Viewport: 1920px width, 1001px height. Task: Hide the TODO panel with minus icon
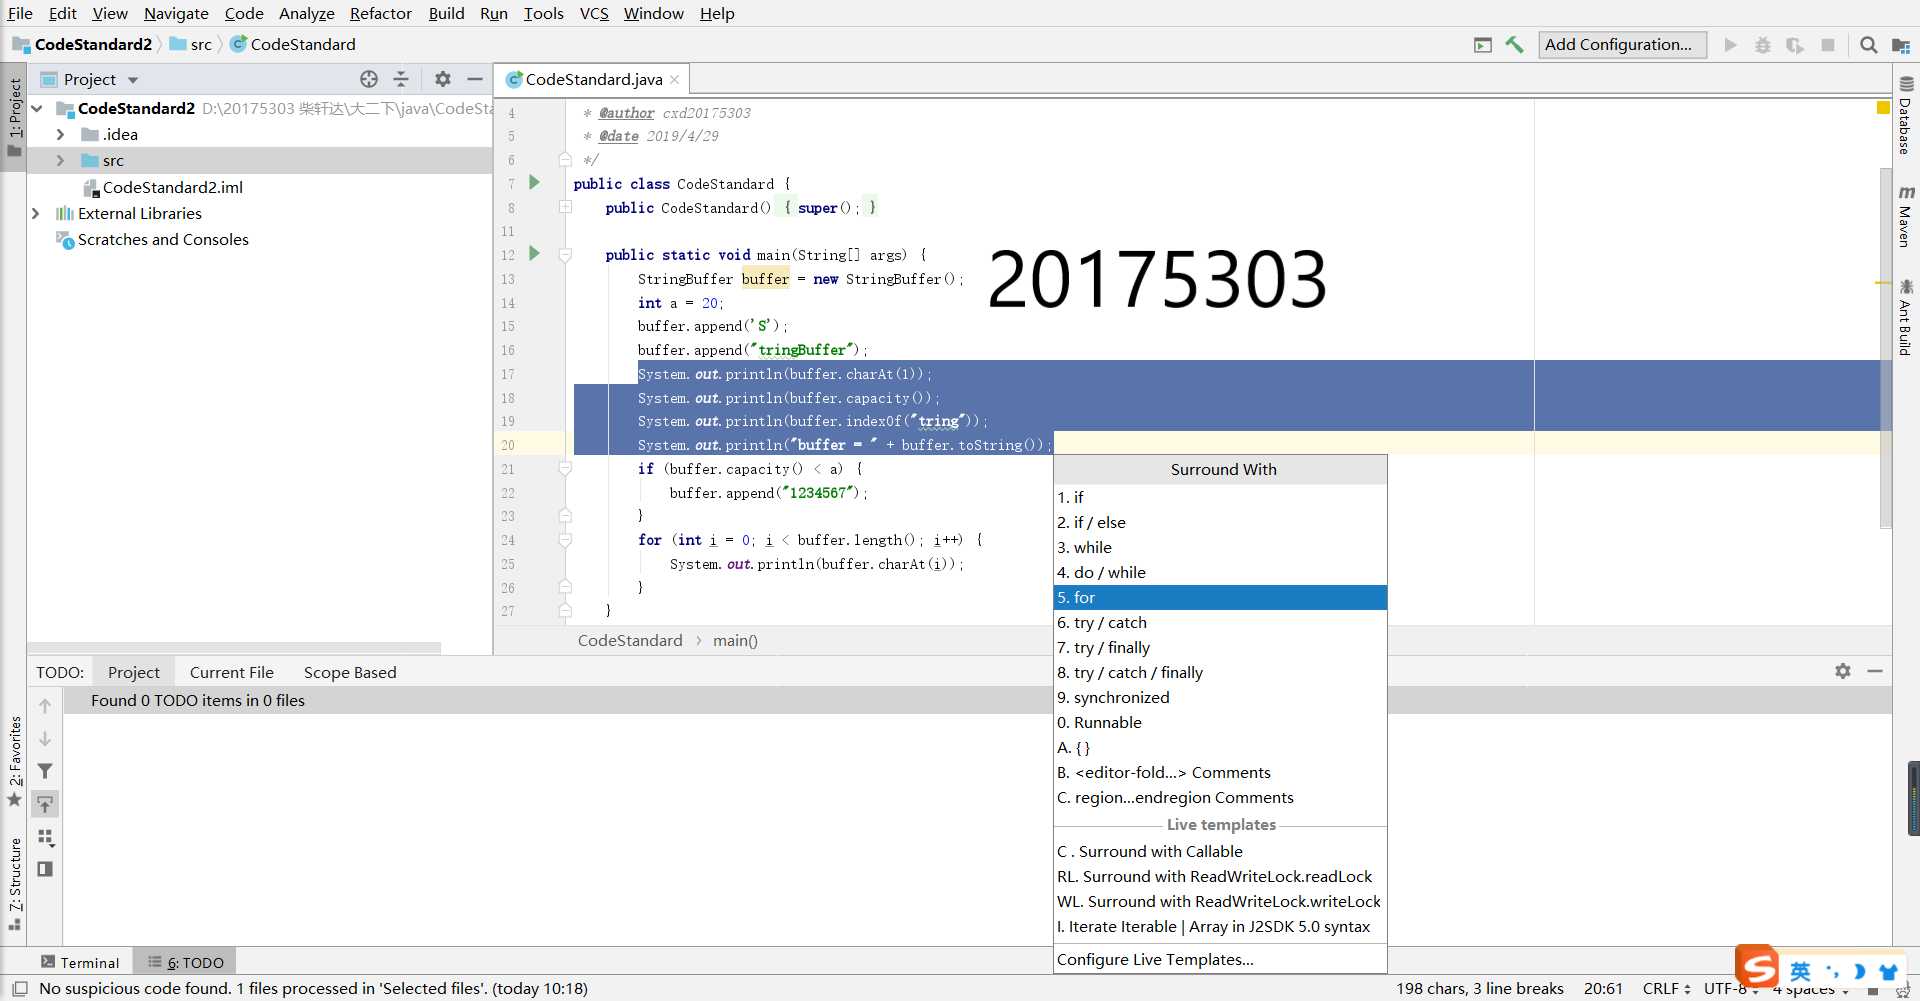pyautogui.click(x=1875, y=671)
